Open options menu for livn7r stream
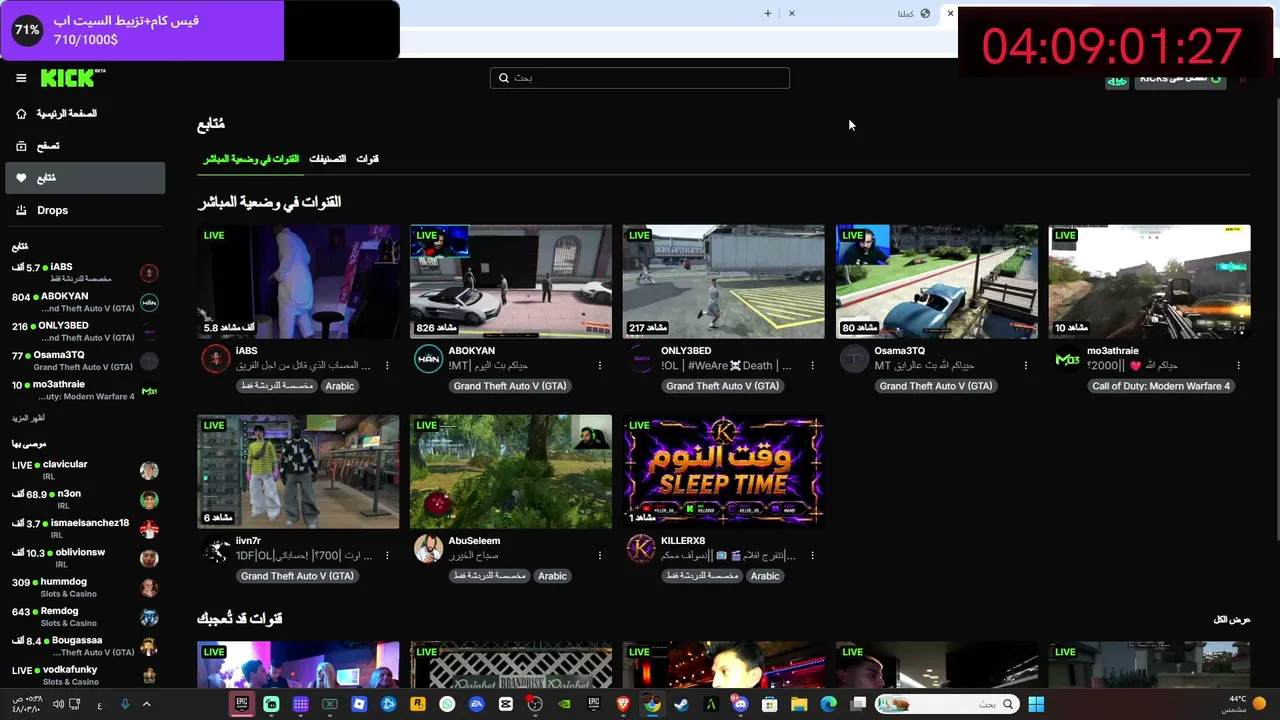Viewport: 1280px width, 720px height. coord(387,555)
